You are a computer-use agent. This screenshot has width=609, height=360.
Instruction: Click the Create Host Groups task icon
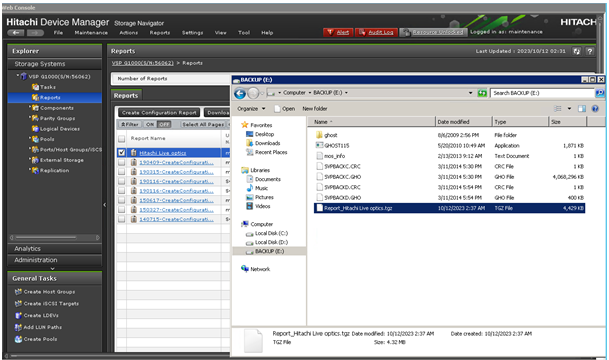pyautogui.click(x=18, y=292)
